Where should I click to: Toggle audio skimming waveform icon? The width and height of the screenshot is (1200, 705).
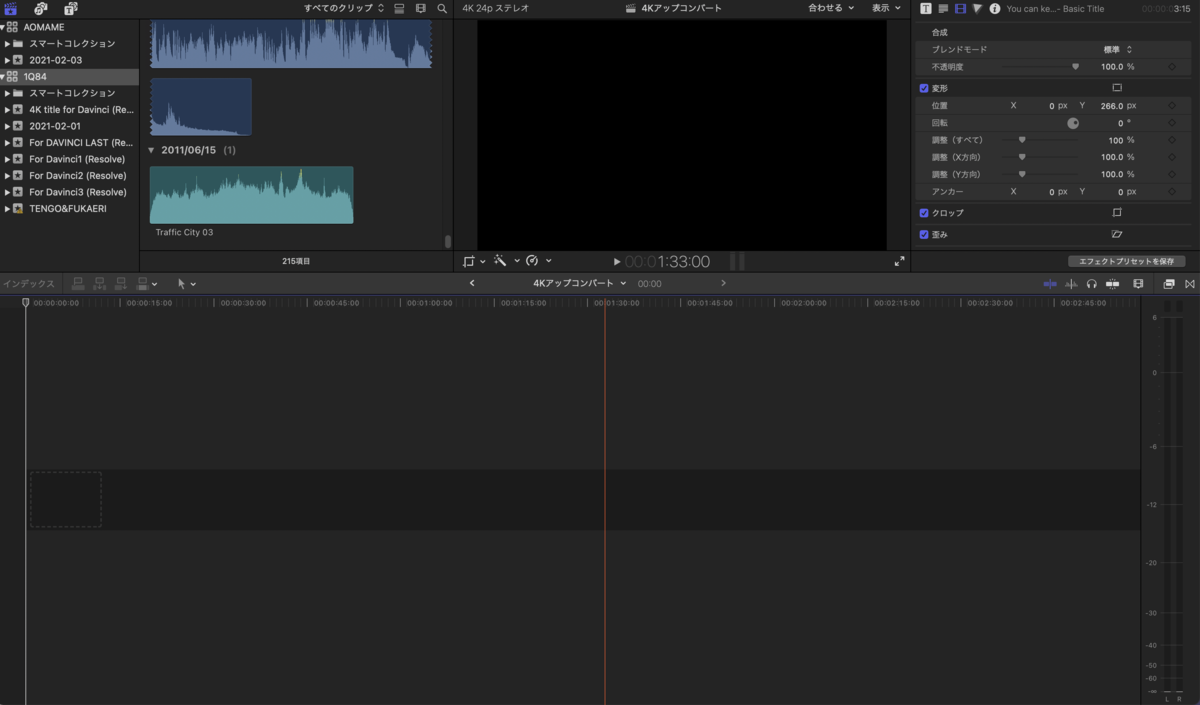click(x=1071, y=284)
